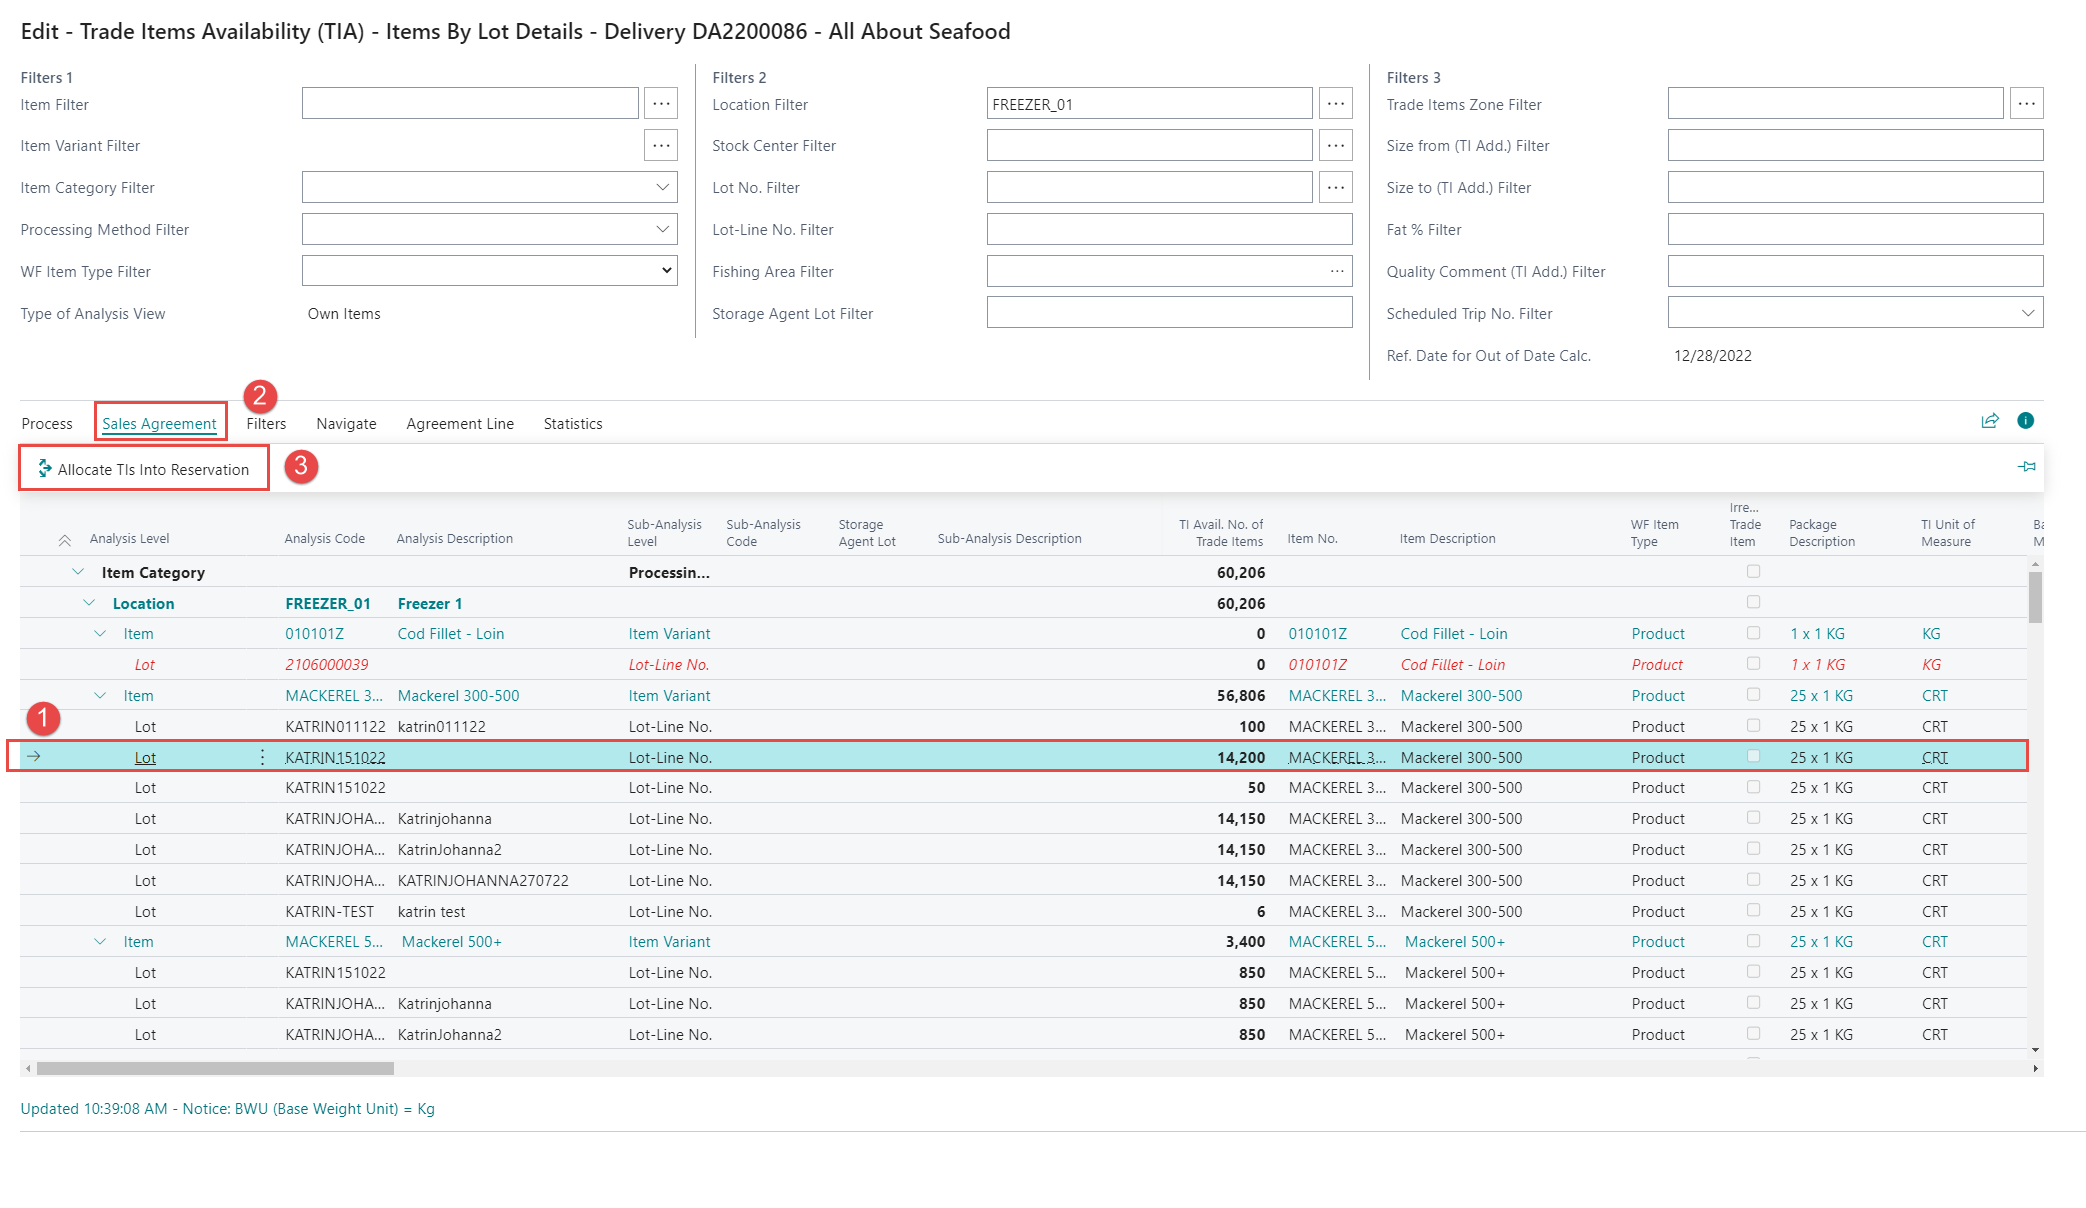Open Item Filter lookup ellipsis button
The height and width of the screenshot is (1208, 2086).
[661, 103]
